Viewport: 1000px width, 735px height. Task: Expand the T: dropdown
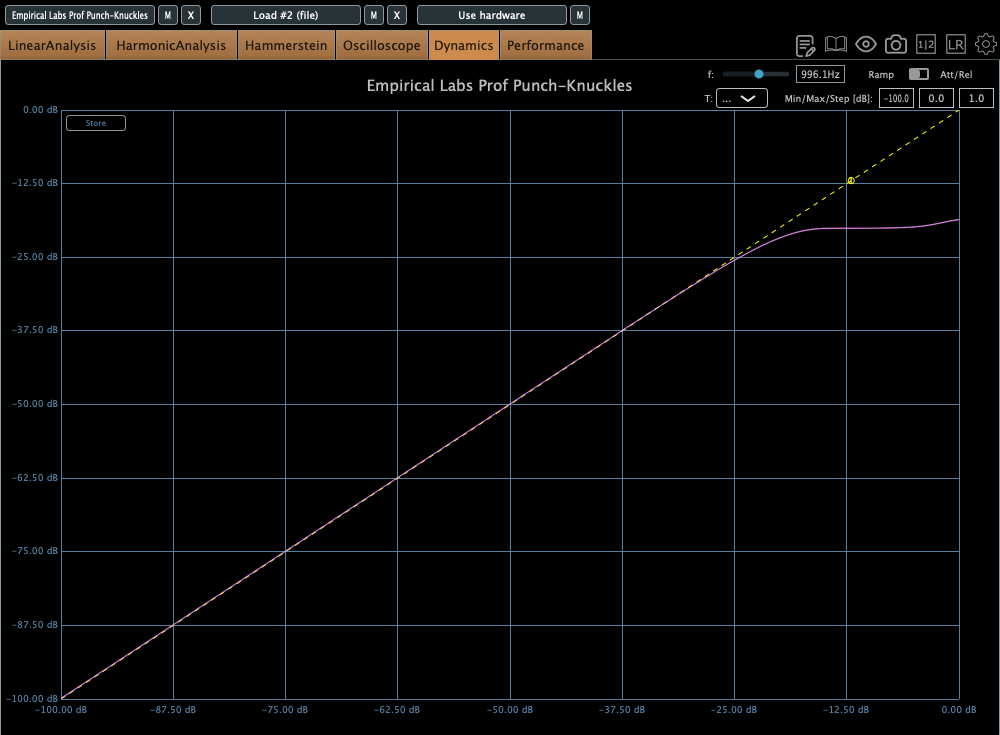pyautogui.click(x=741, y=98)
